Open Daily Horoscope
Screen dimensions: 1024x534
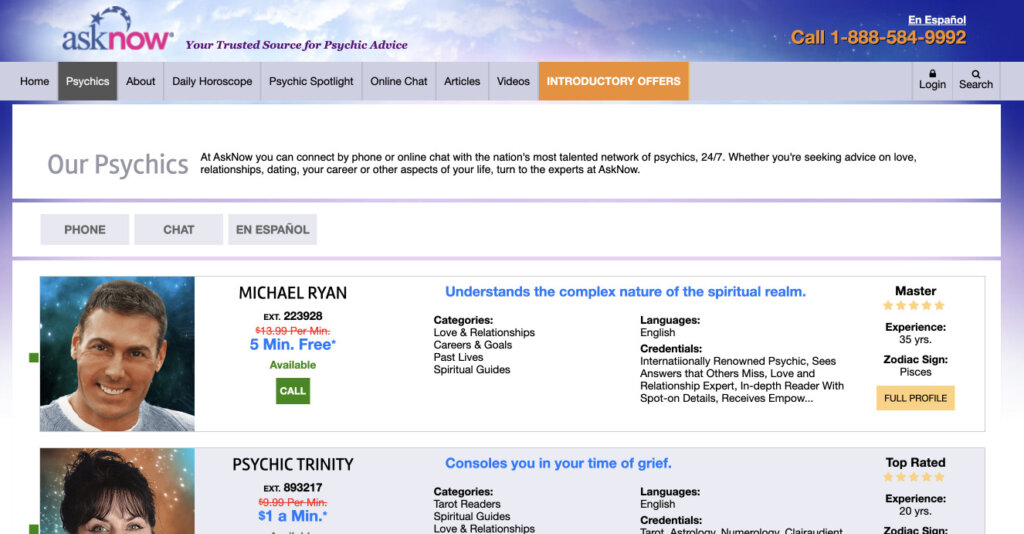(212, 81)
